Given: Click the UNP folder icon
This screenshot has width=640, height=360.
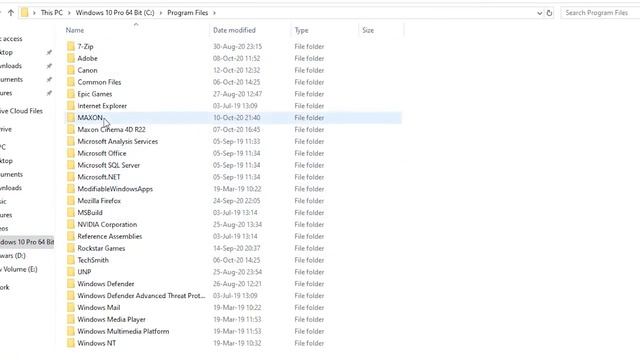Looking at the screenshot, I should pyautogui.click(x=71, y=271).
